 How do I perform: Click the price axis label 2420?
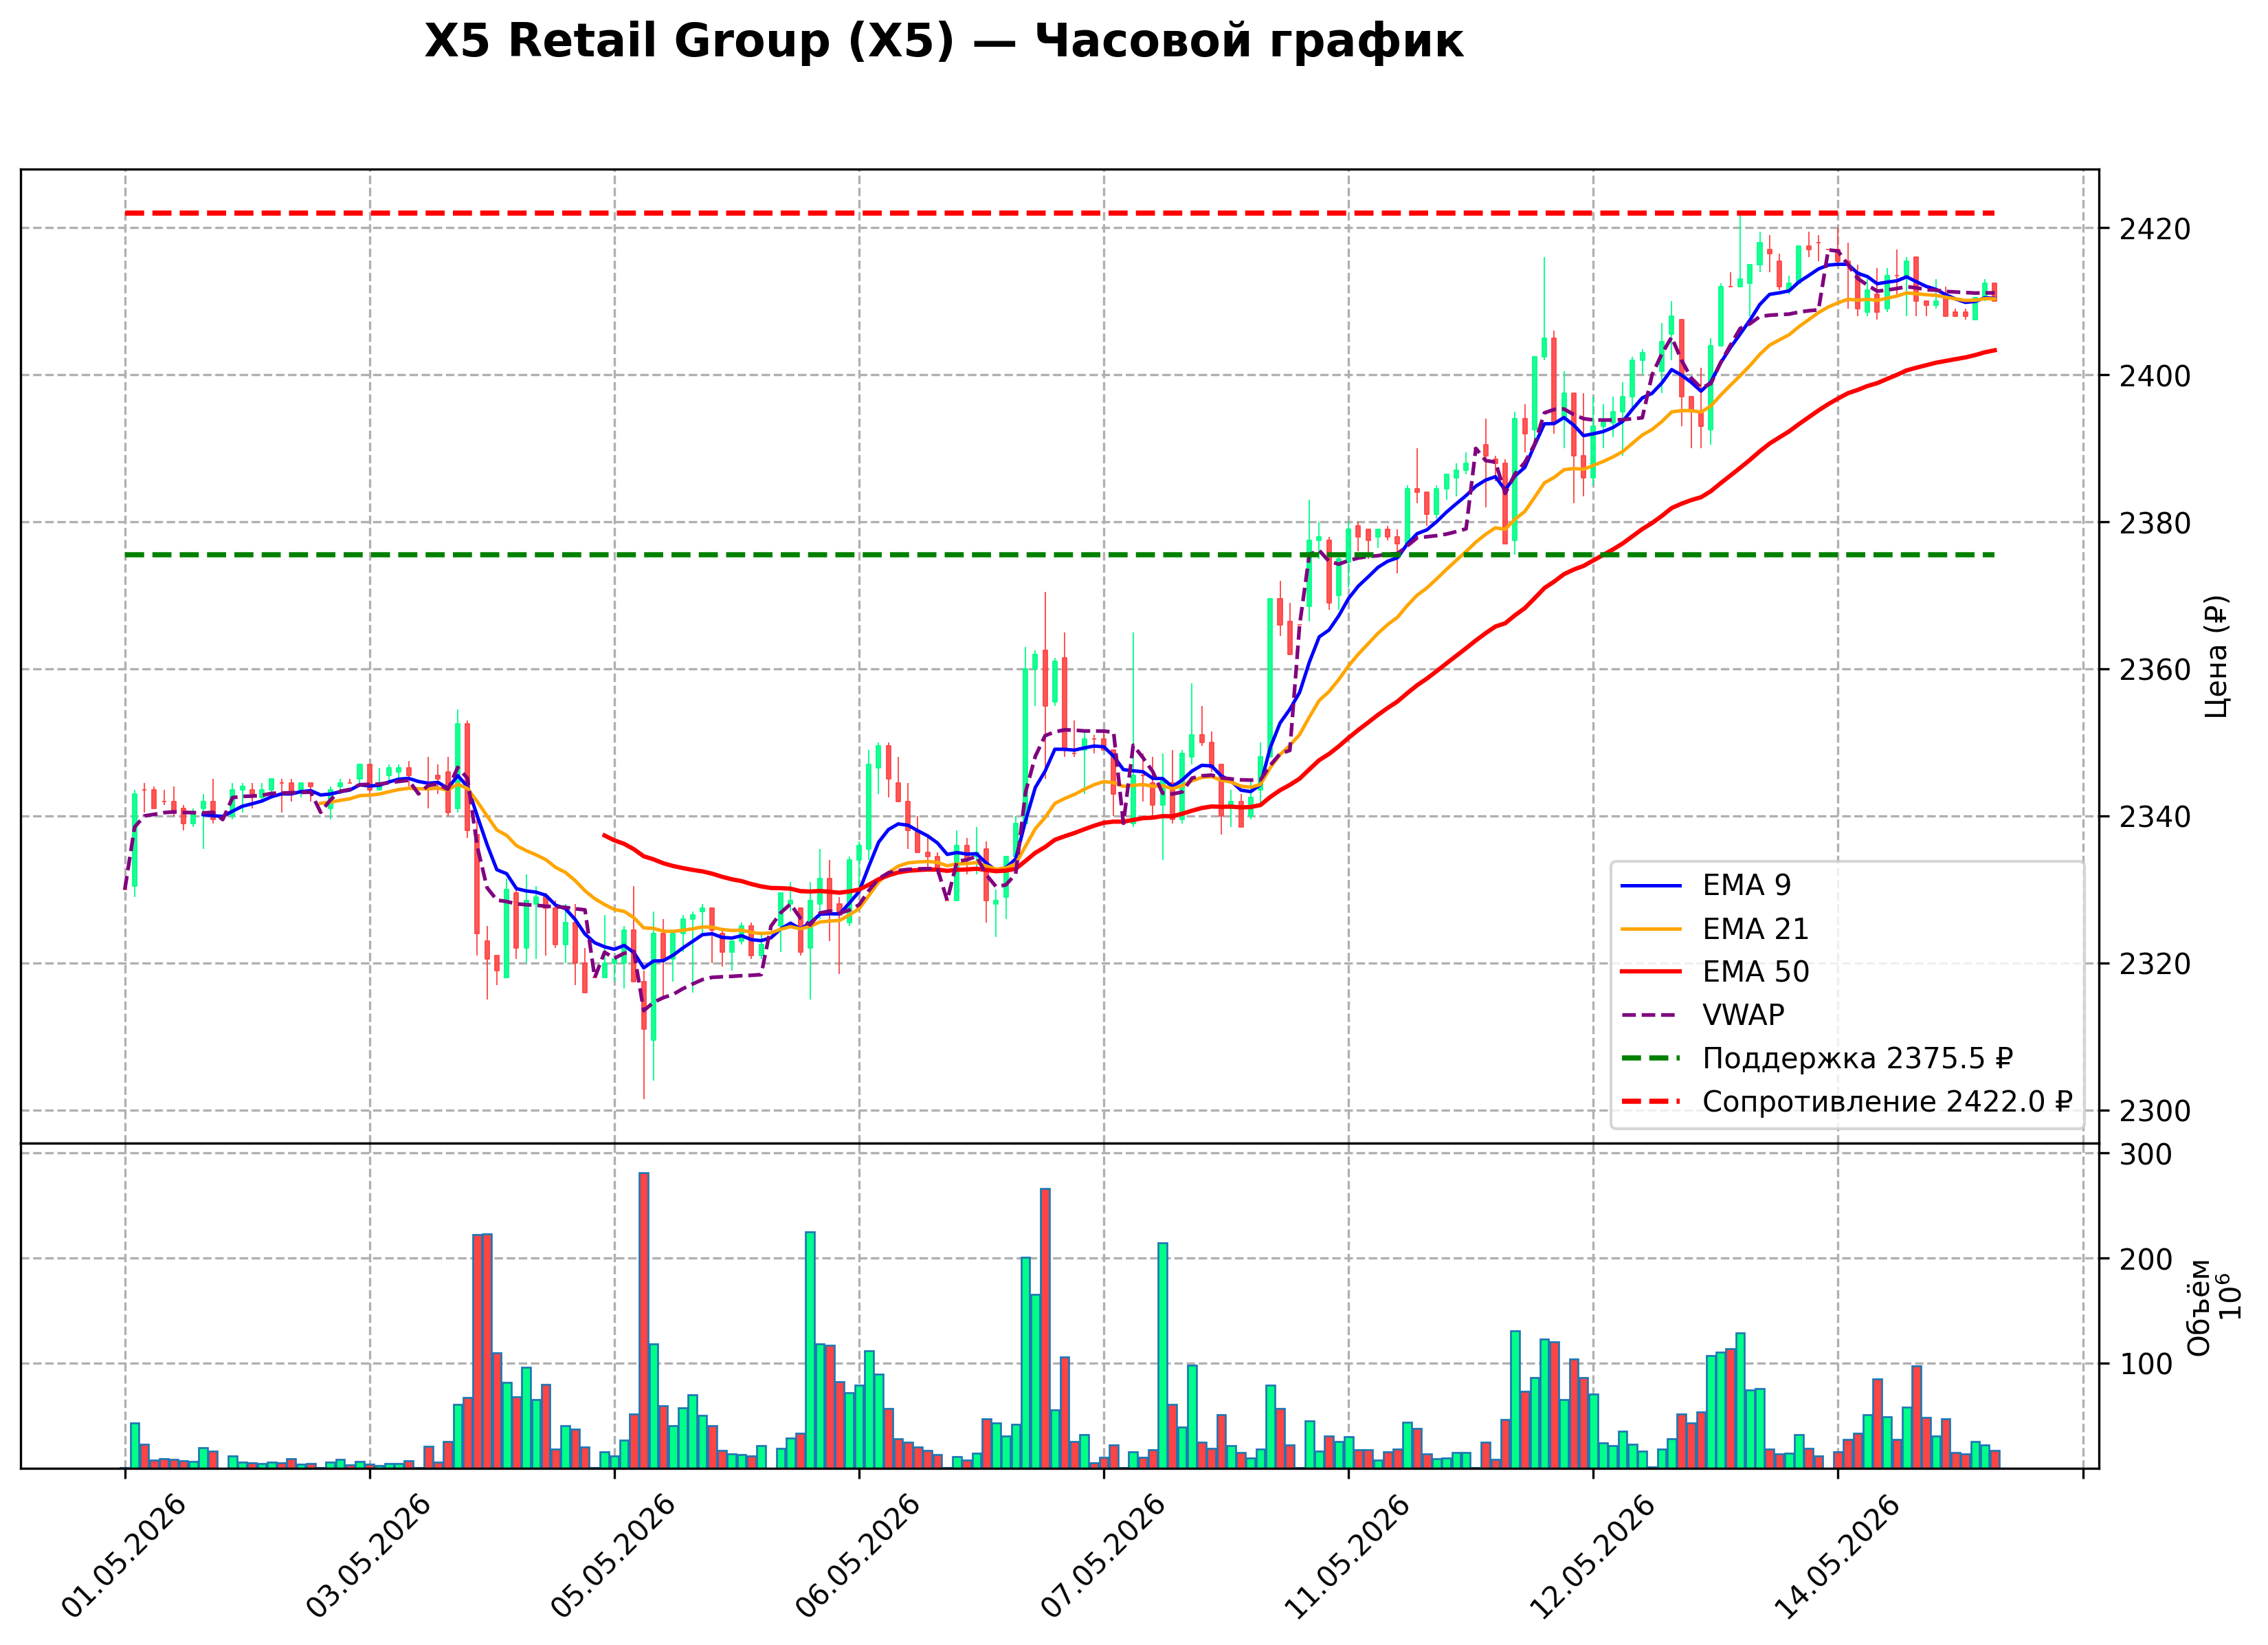(x=2155, y=230)
